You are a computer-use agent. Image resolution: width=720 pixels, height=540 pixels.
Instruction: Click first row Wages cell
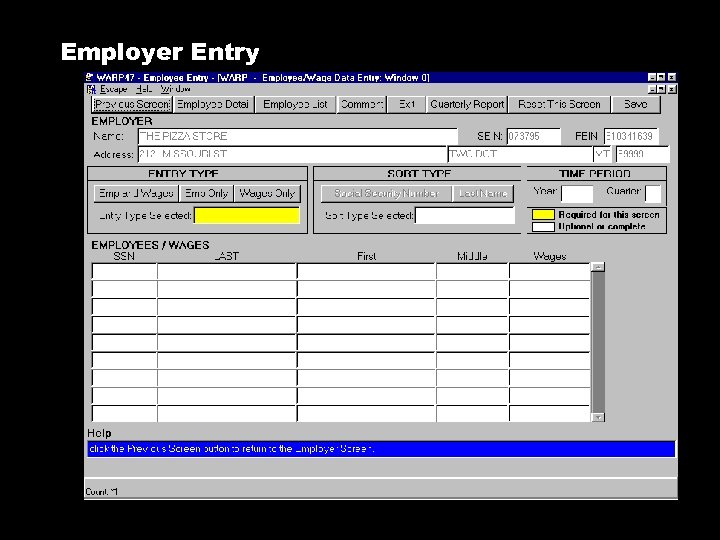click(550, 271)
